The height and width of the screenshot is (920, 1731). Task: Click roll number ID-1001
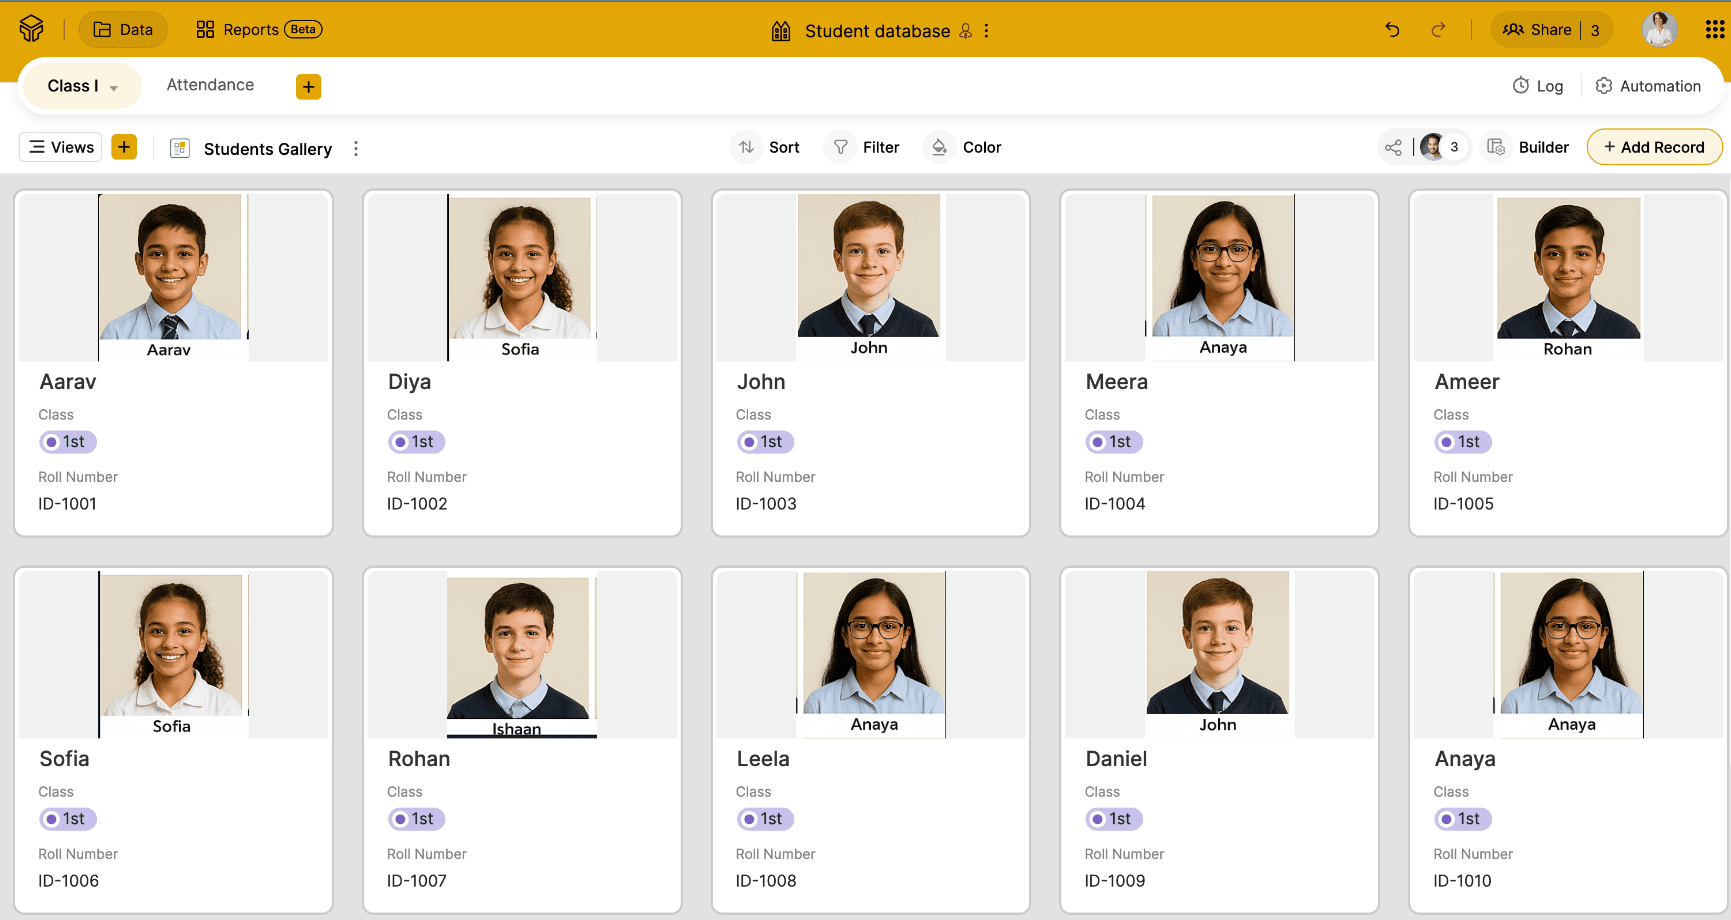click(x=68, y=504)
